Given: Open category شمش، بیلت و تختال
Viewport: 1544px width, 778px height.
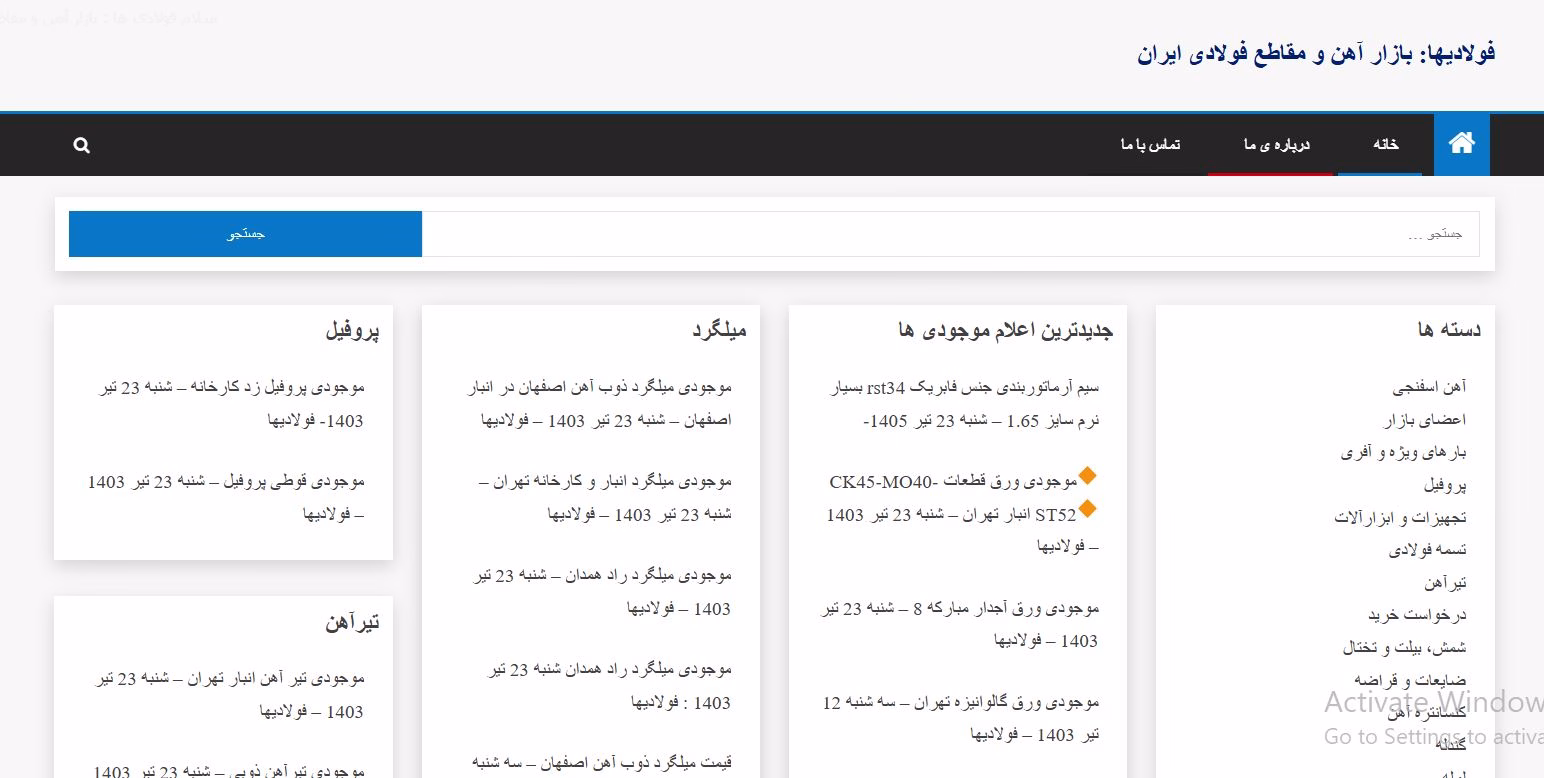Looking at the screenshot, I should point(1404,647).
